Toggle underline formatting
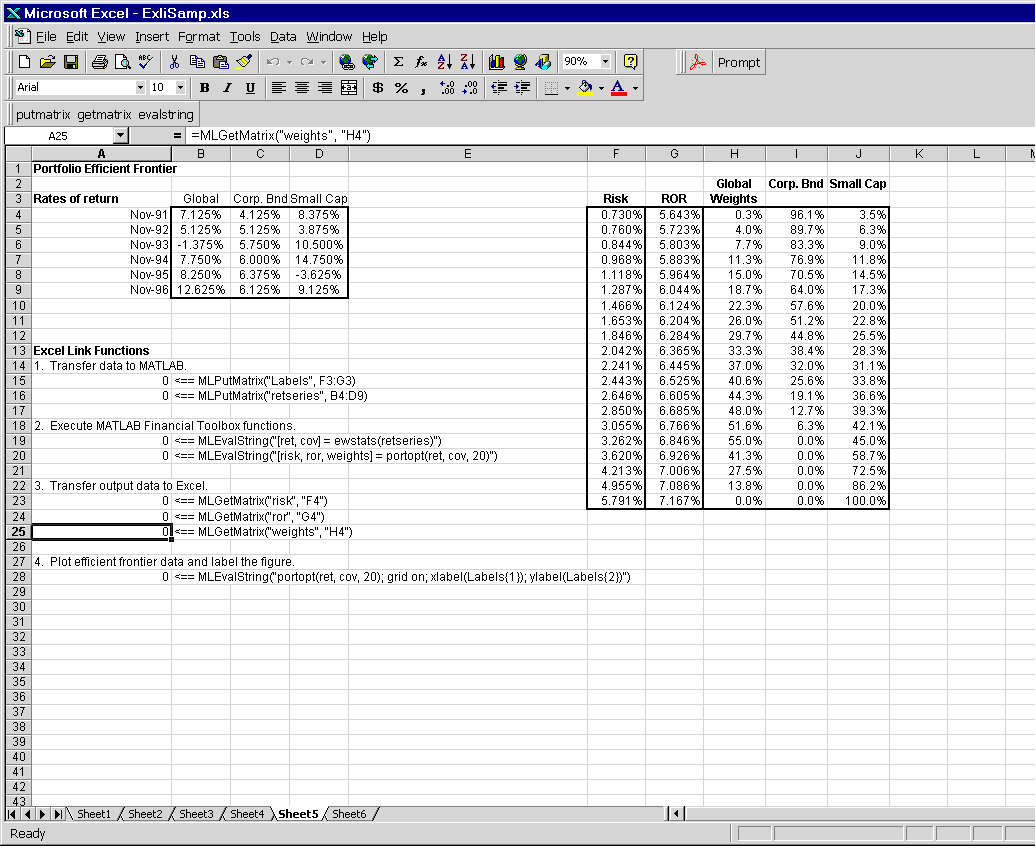 [x=250, y=88]
